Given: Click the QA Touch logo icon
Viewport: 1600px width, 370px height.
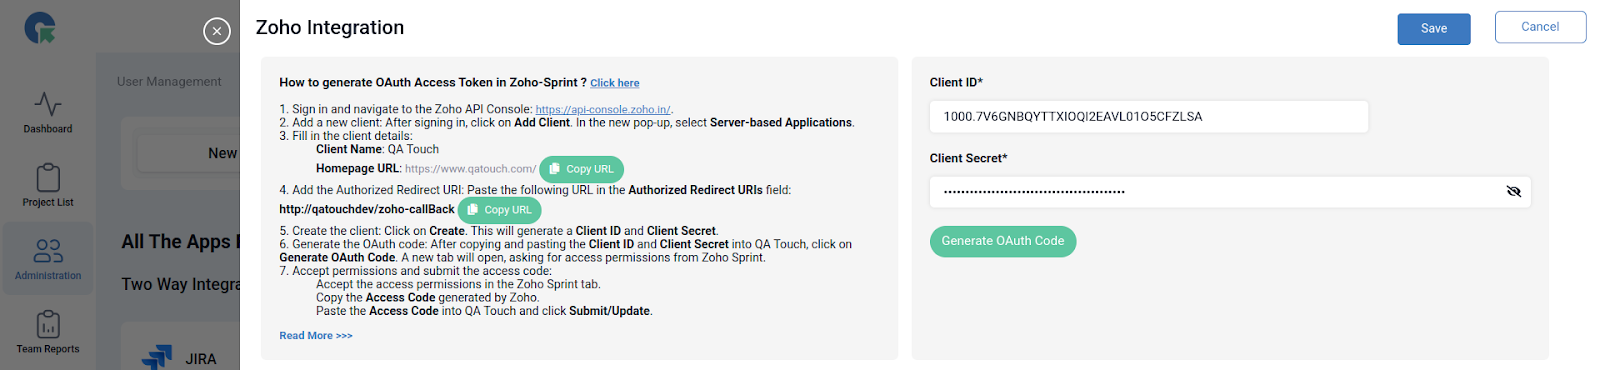Looking at the screenshot, I should tap(40, 27).
